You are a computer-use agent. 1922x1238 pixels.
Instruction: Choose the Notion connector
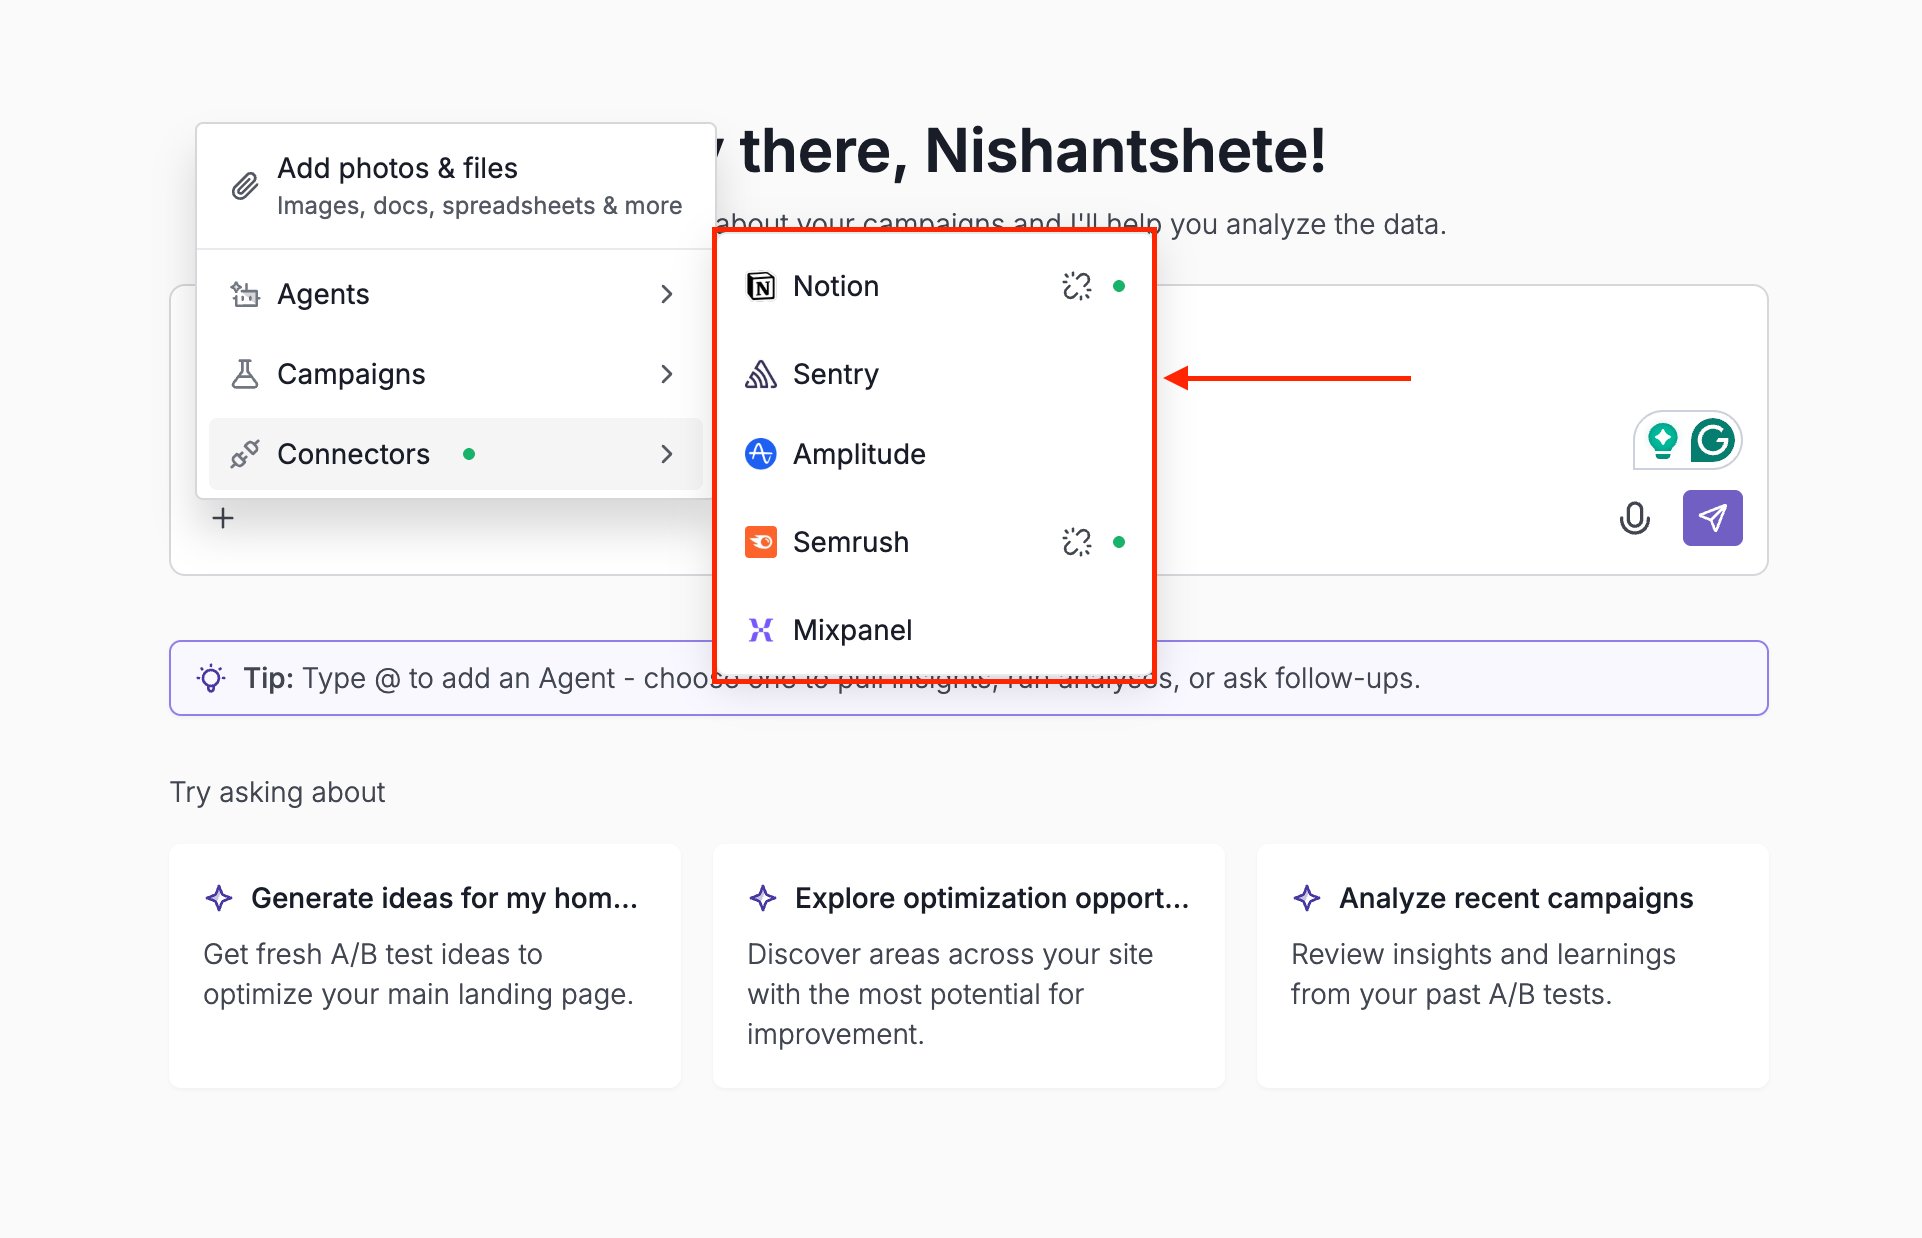point(935,286)
